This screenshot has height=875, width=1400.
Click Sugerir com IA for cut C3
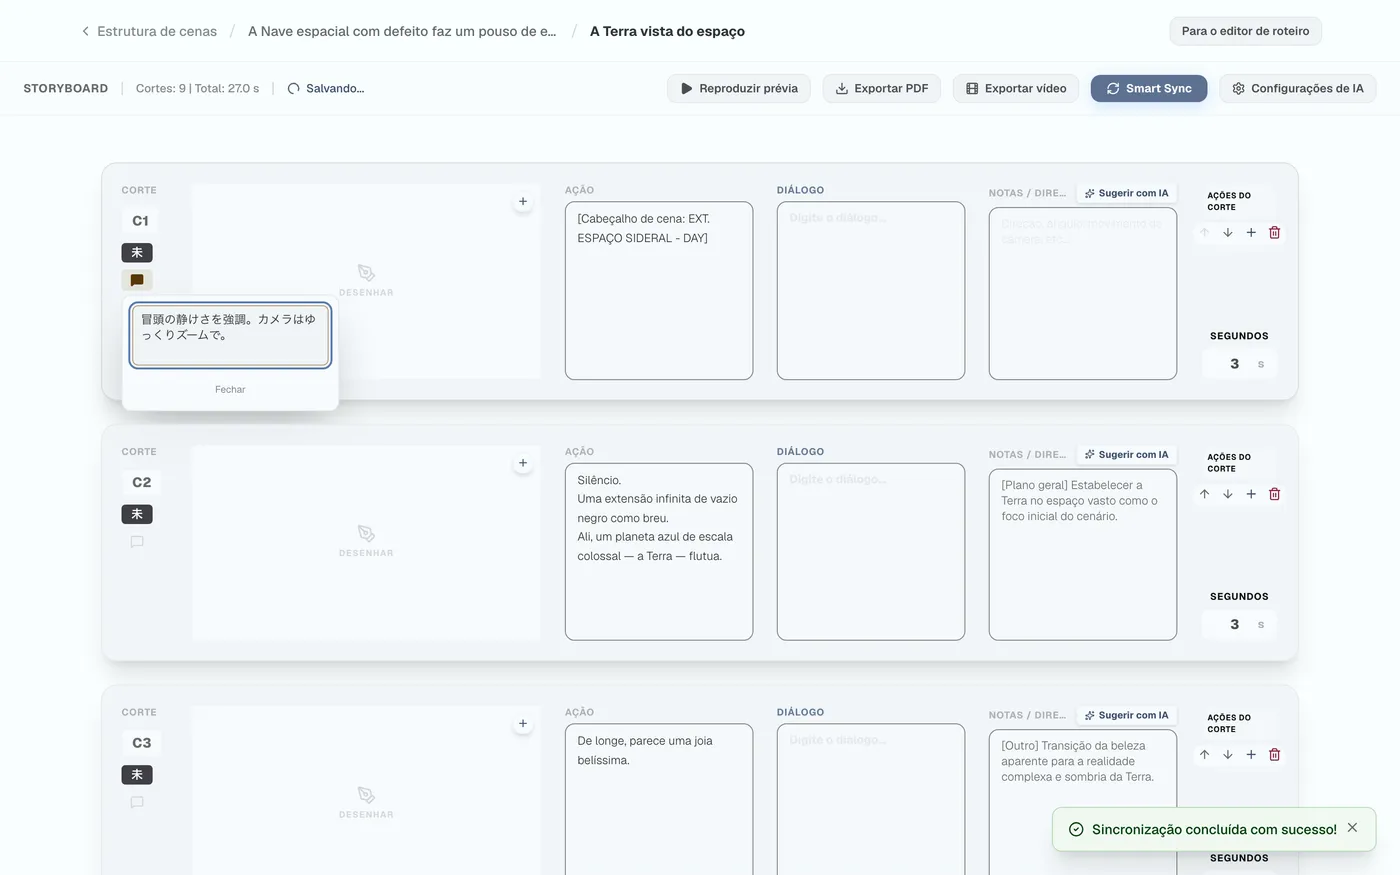point(1126,715)
